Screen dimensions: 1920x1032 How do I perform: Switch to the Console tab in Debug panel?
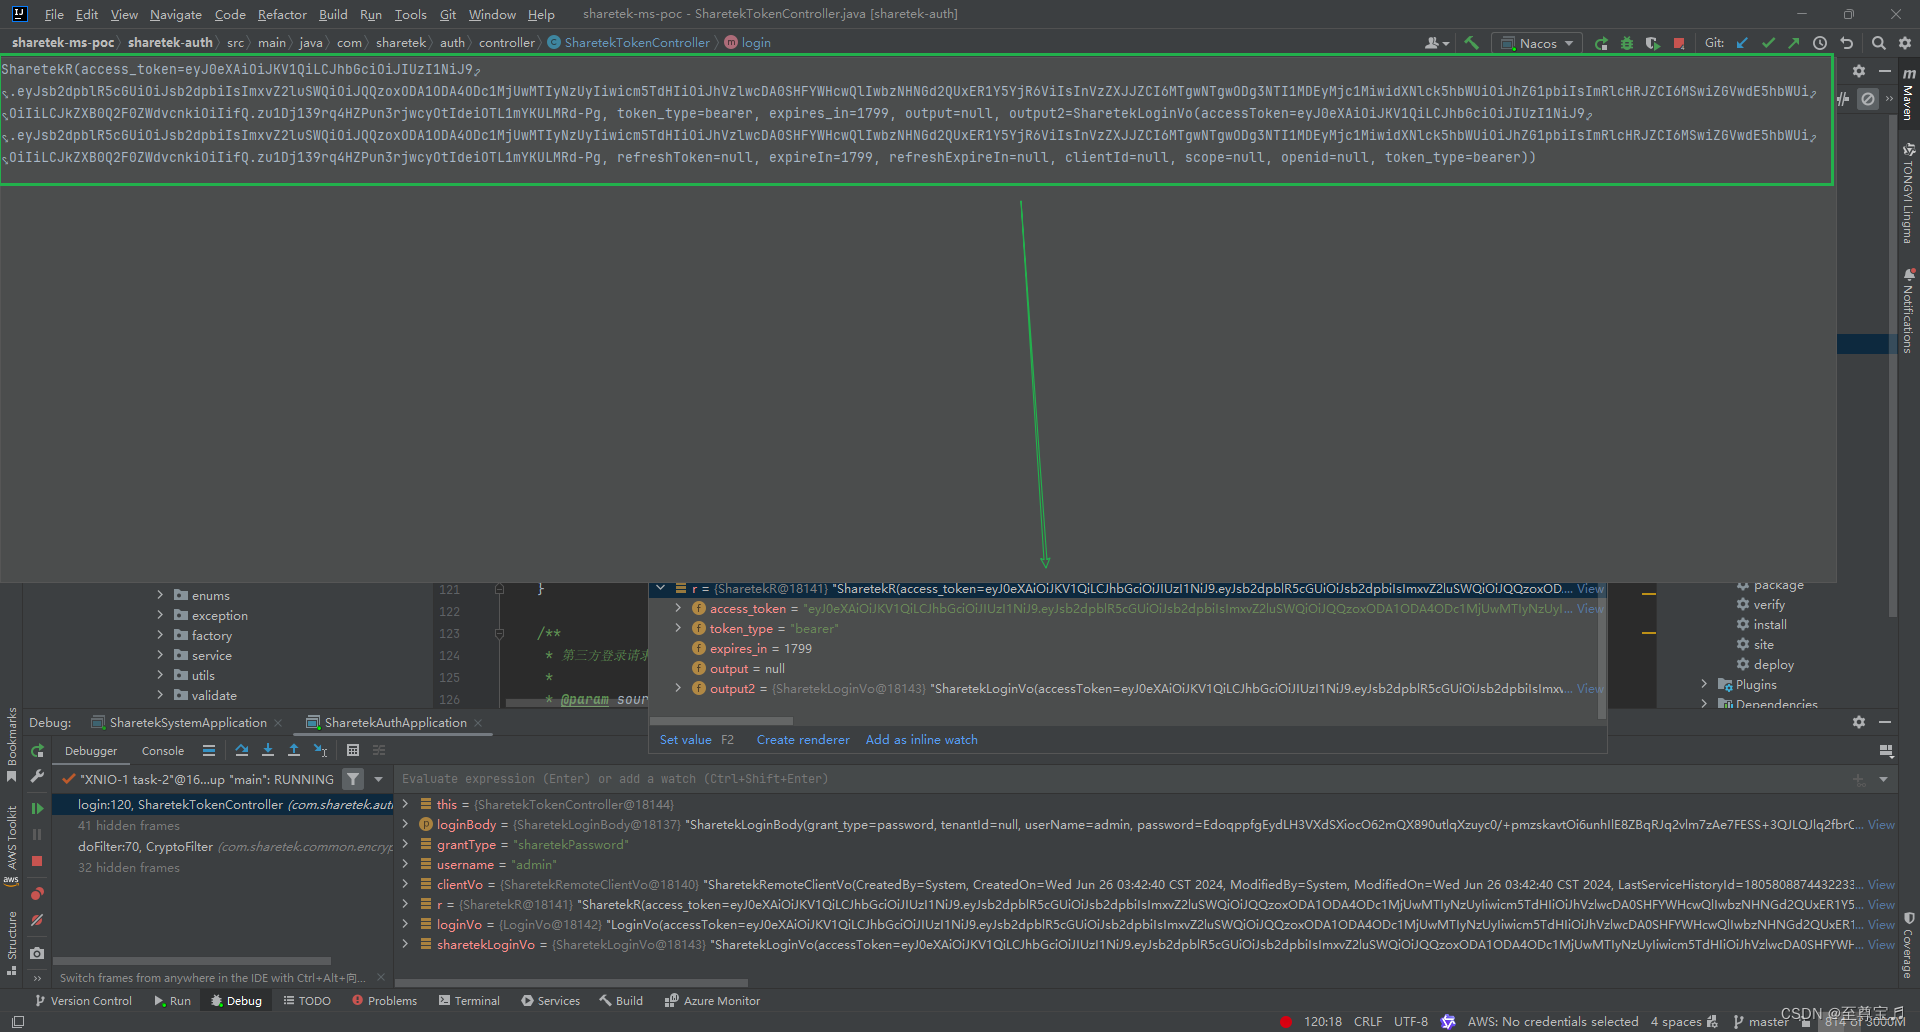tap(162, 750)
